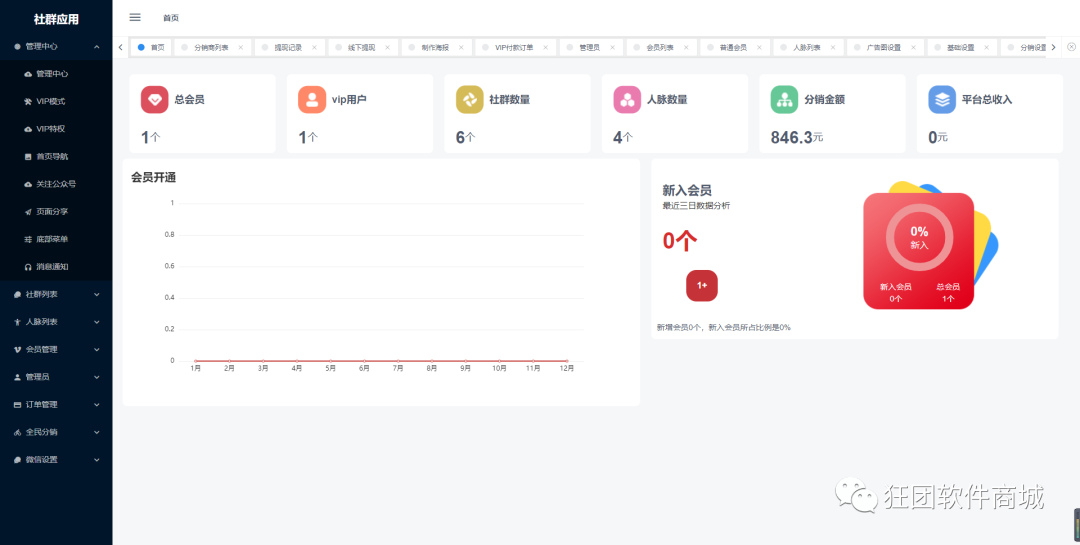Switch to the 首页 tab
Viewport: 1080px width, 545px height.
[x=151, y=48]
